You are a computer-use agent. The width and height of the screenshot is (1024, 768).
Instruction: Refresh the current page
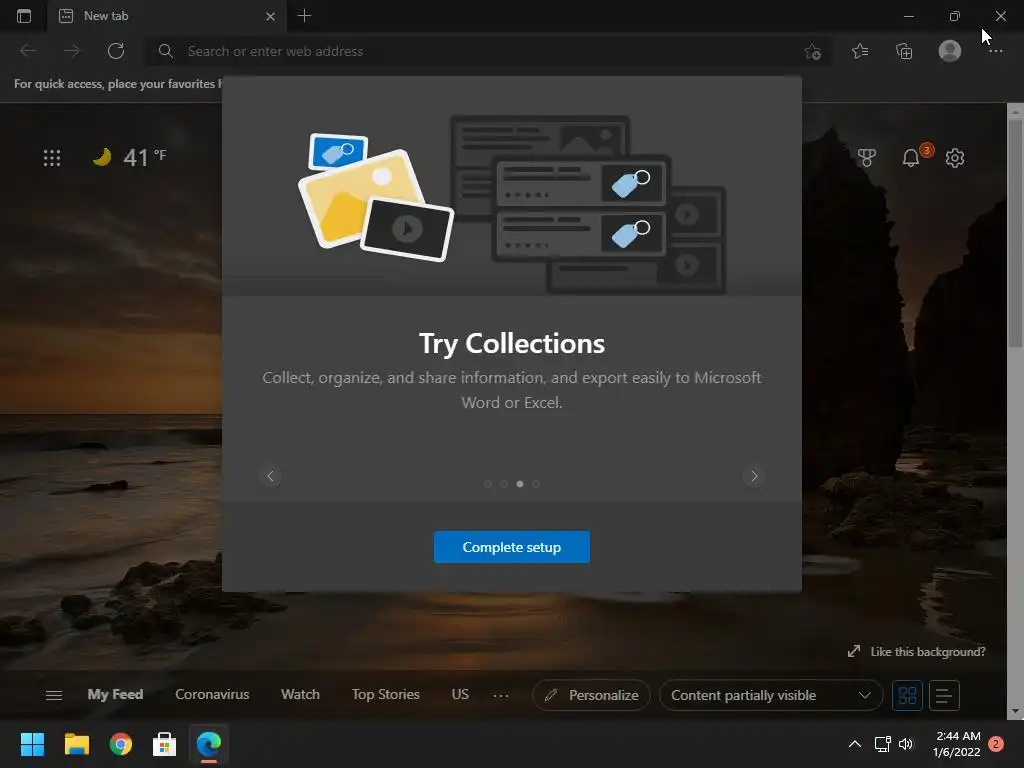pos(116,51)
